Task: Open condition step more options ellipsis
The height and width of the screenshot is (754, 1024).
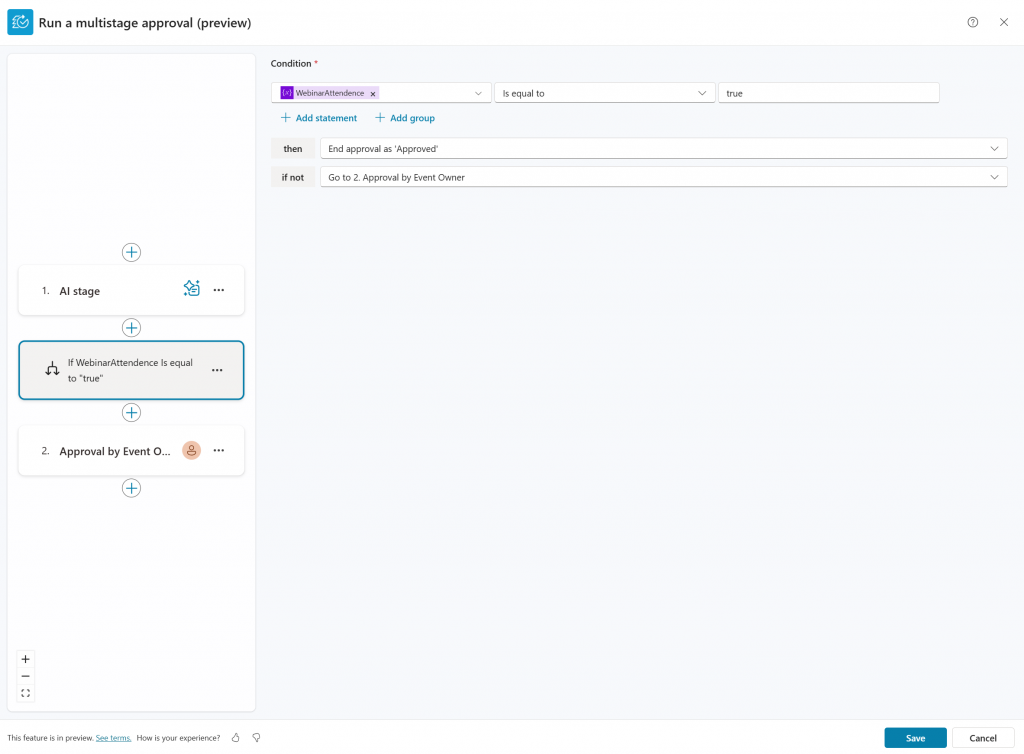Action: point(217,370)
